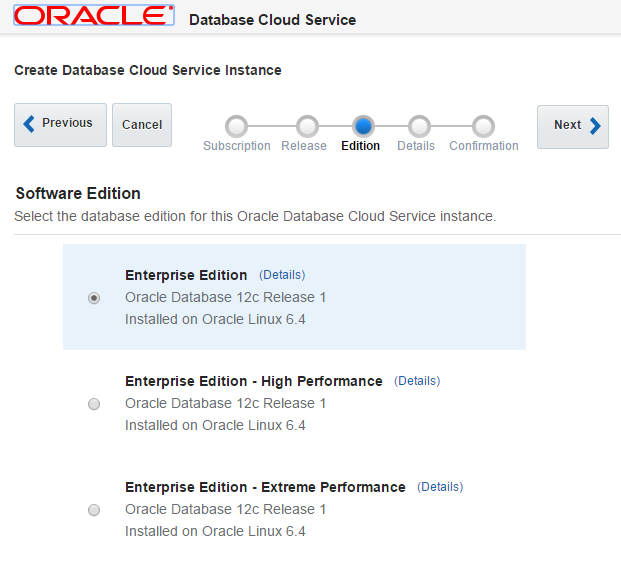Proceed with the Next button
Image resolution: width=621 pixels, height=578 pixels.
573,127
